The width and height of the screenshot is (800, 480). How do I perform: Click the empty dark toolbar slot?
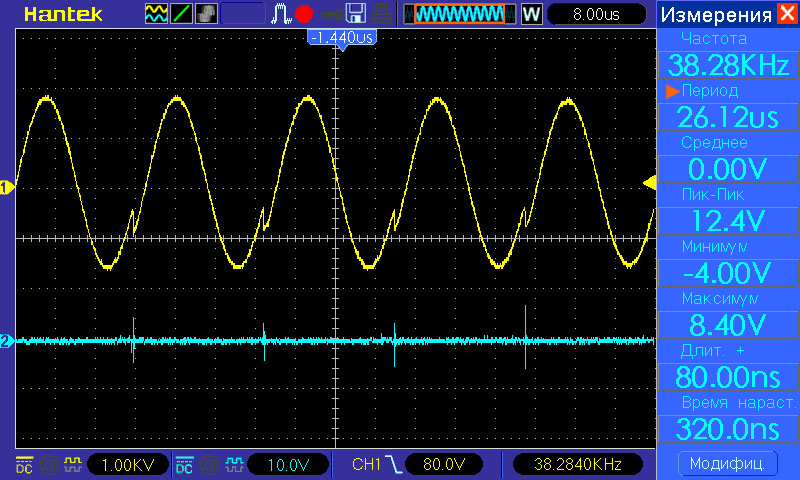tap(243, 14)
